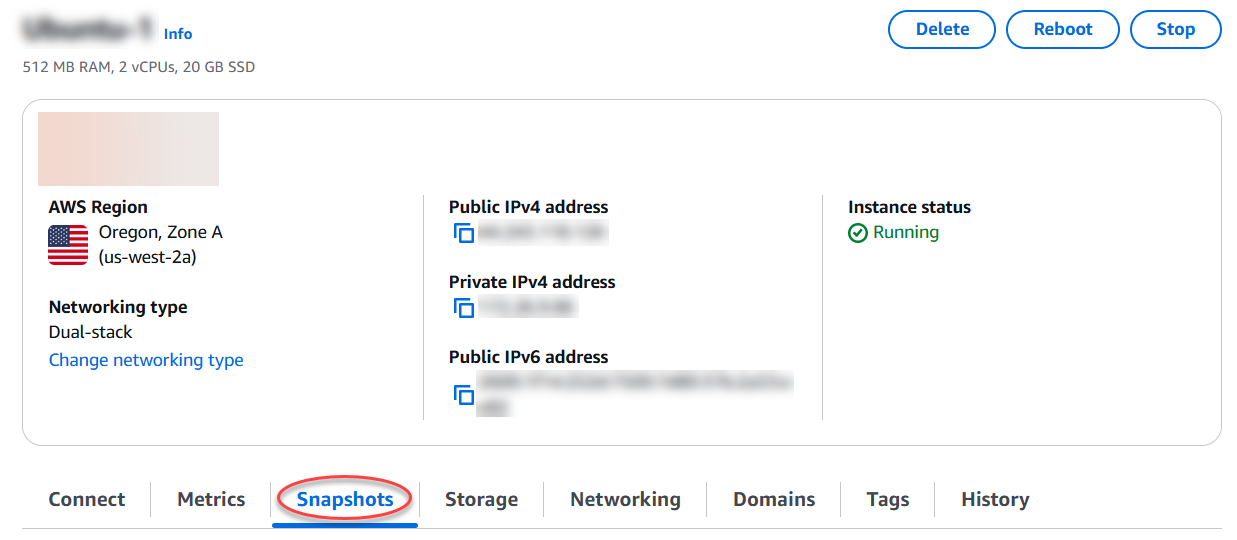Switch to the Connect tab
This screenshot has width=1237, height=540.
pos(87,499)
